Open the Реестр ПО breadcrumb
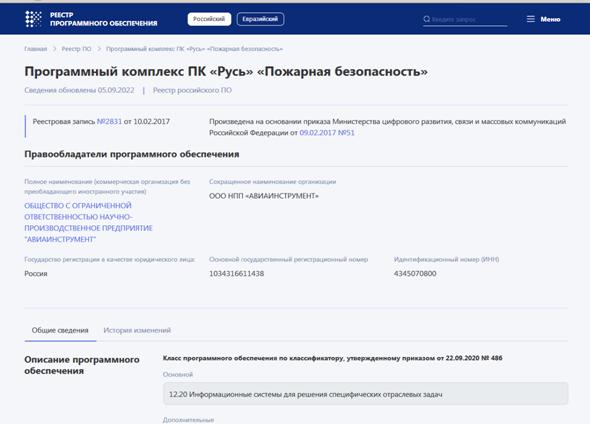 coord(76,49)
